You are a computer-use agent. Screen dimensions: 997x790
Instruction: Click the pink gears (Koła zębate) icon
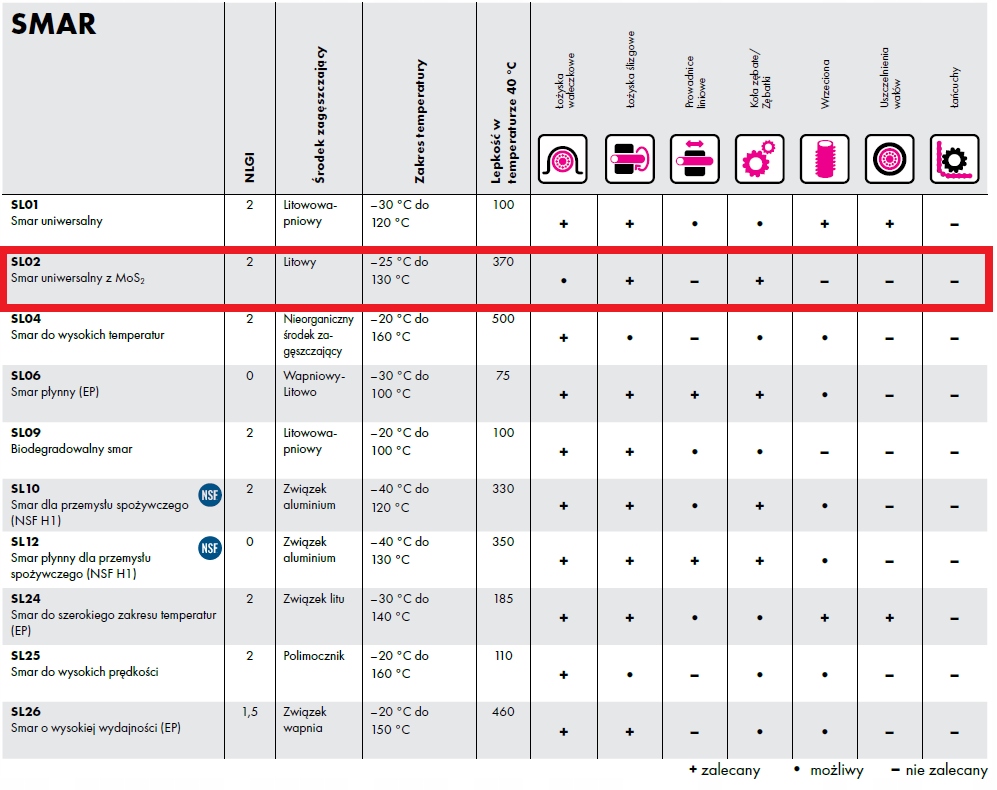[x=760, y=159]
